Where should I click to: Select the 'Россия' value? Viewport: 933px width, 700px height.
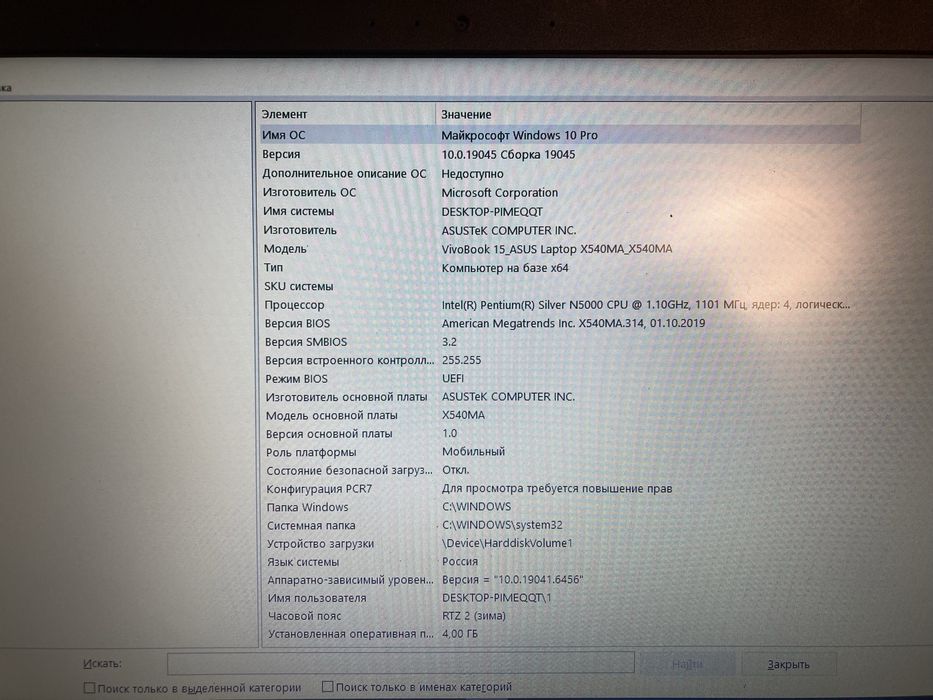click(x=460, y=561)
